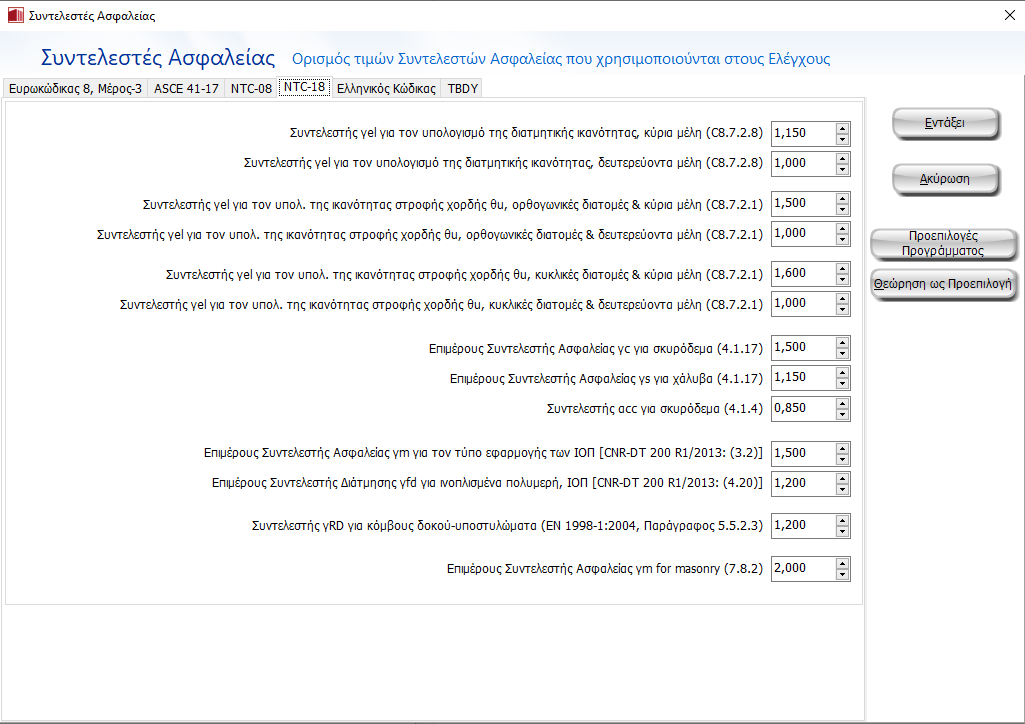Viewport: 1025px width, 724px height.
Task: Switch to the Ευρωκώδικας 8, Μέρος-3 tab
Action: point(75,88)
